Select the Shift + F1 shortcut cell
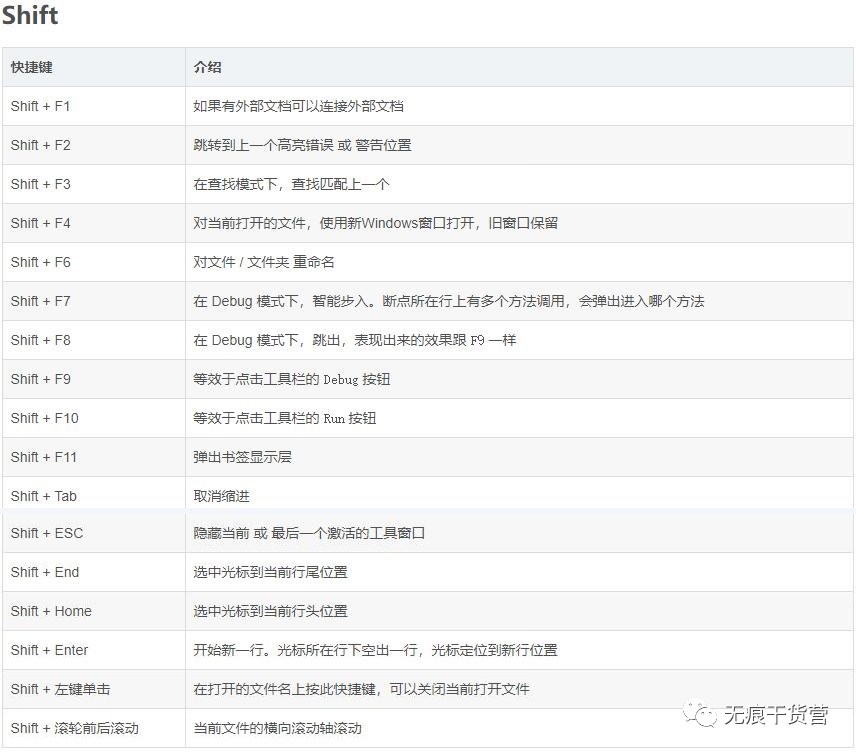Image resolution: width=856 pixels, height=752 pixels. (x=94, y=106)
